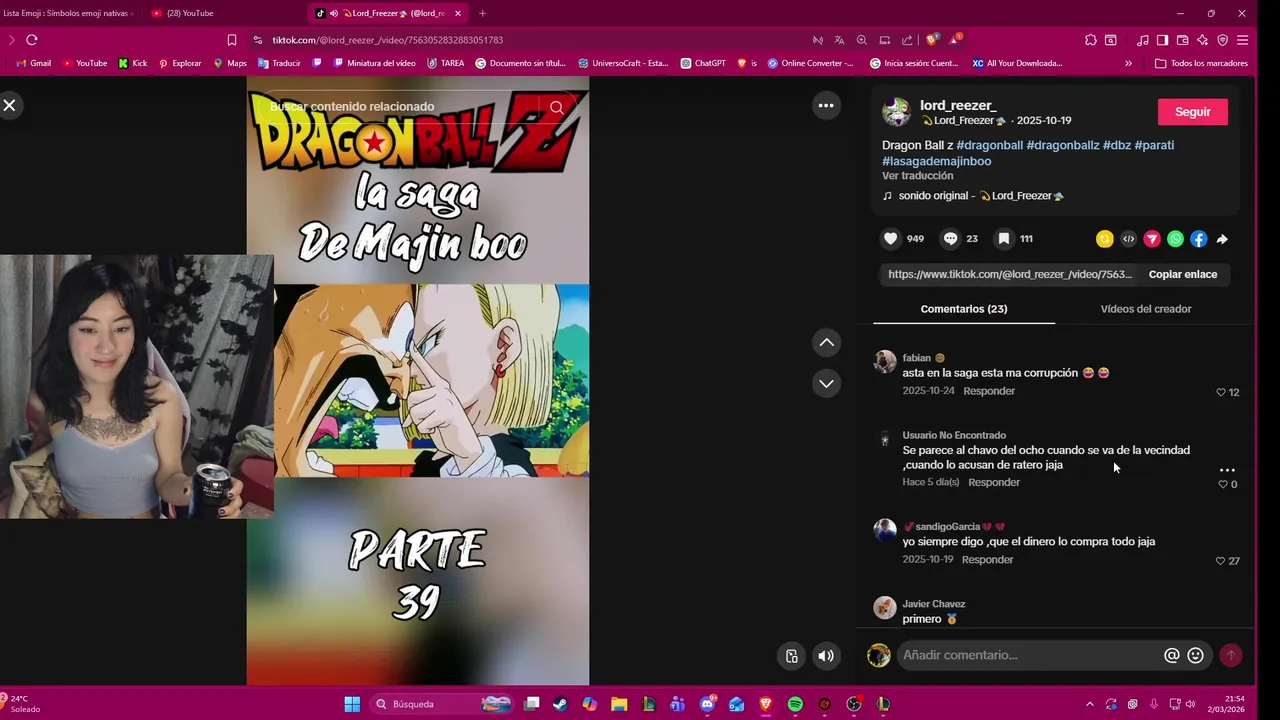Open Todos los marcadores folder
The image size is (1280, 720).
[x=1201, y=63]
